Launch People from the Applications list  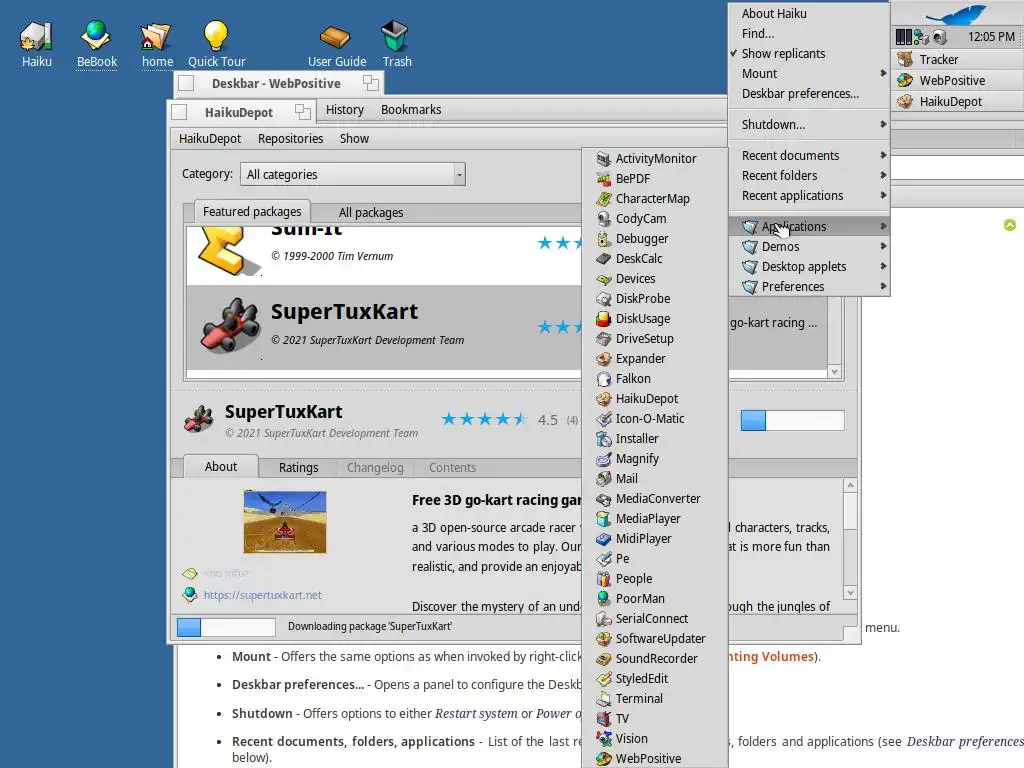tap(654, 579)
